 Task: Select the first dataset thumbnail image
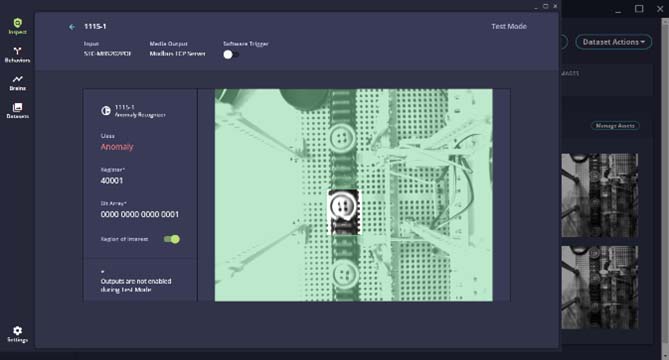(599, 195)
